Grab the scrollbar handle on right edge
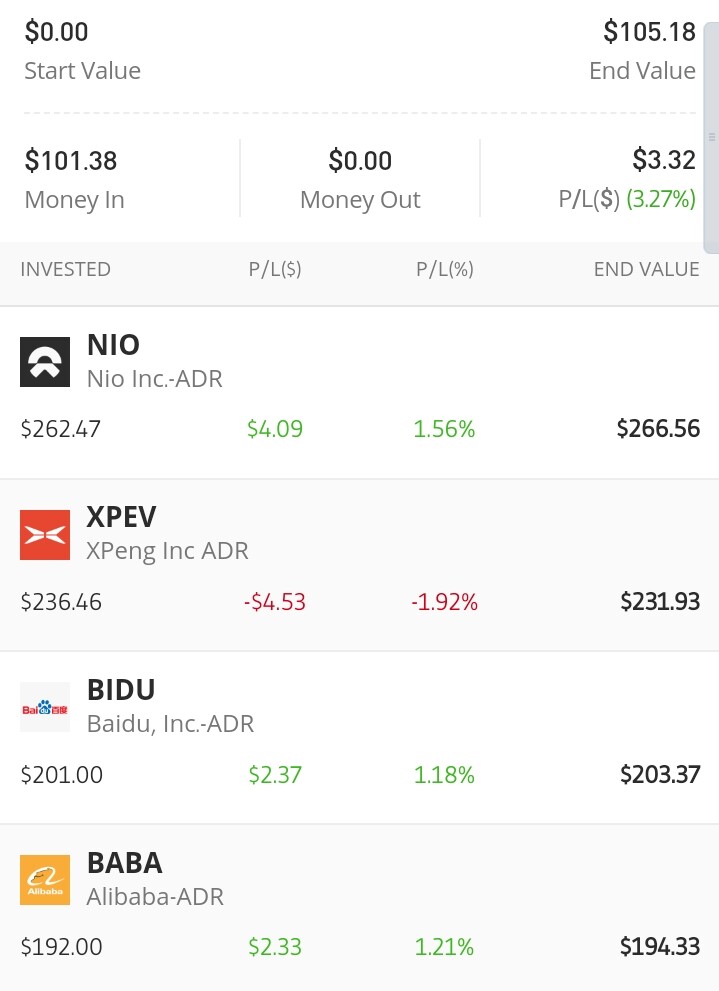This screenshot has height=991, width=719. pyautogui.click(x=711, y=137)
